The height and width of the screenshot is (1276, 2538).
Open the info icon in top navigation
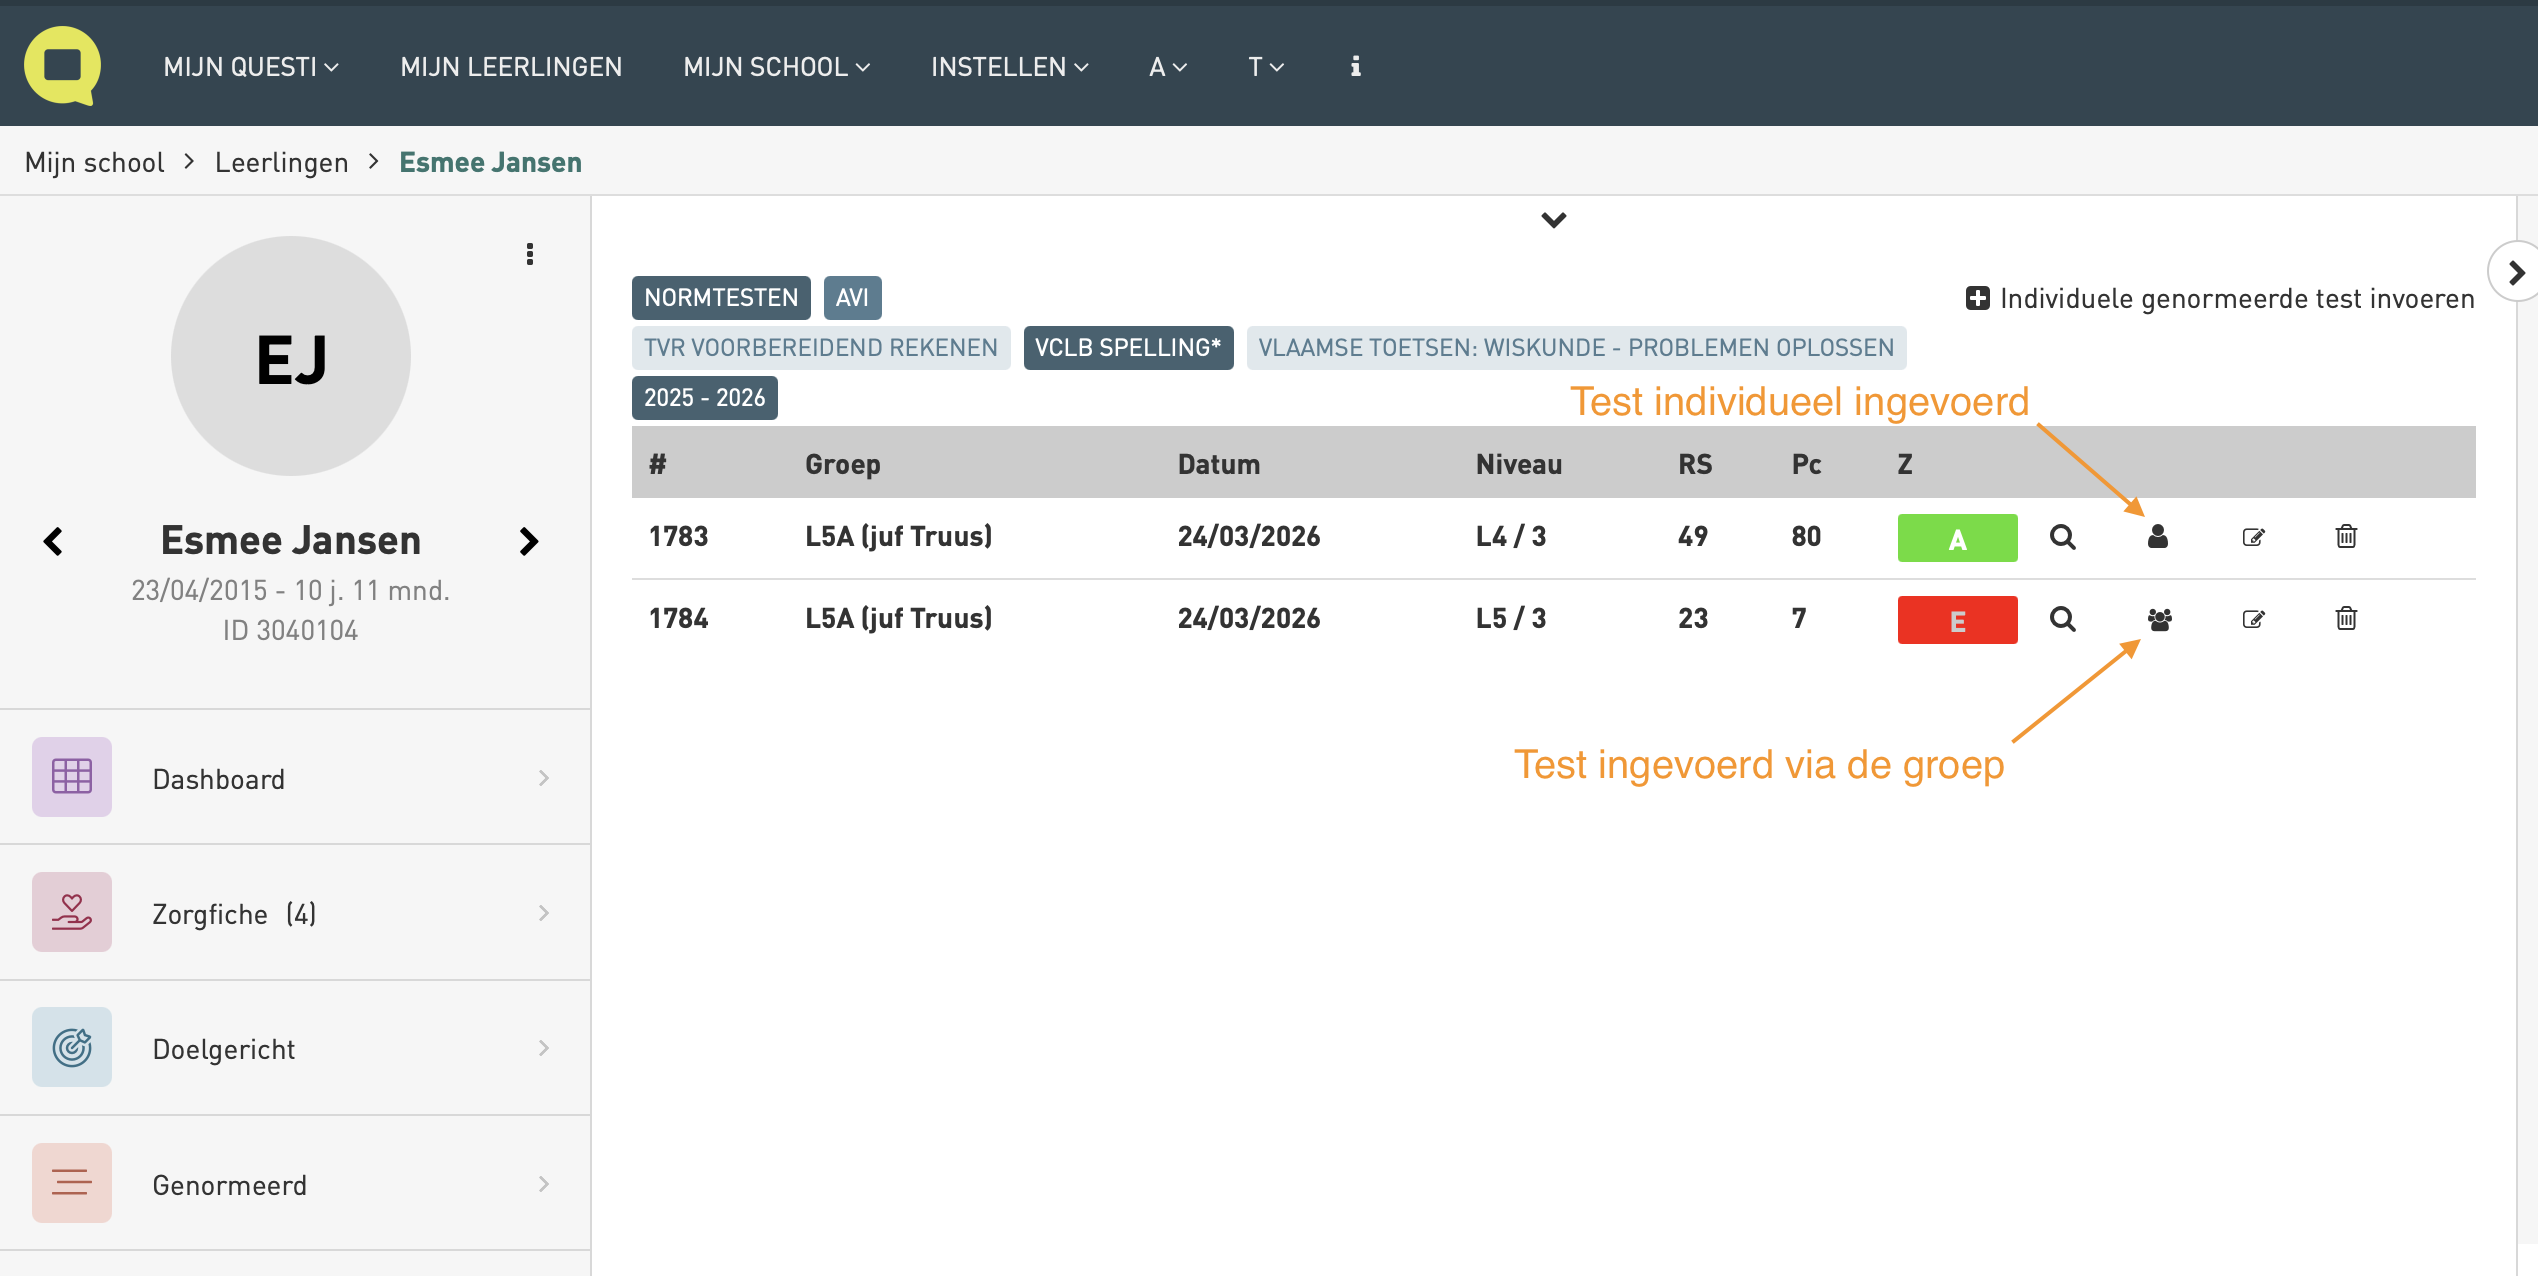(1355, 66)
